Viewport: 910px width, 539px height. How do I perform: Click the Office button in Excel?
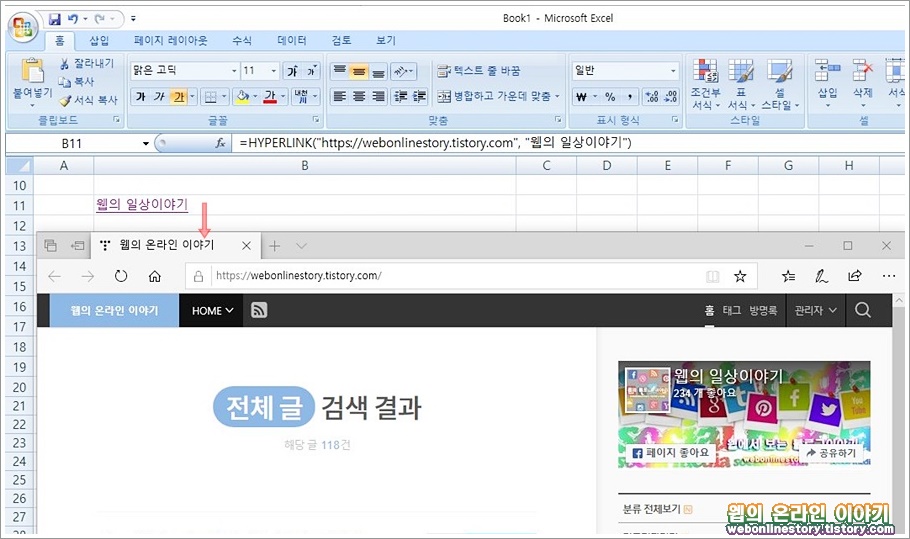point(23,27)
